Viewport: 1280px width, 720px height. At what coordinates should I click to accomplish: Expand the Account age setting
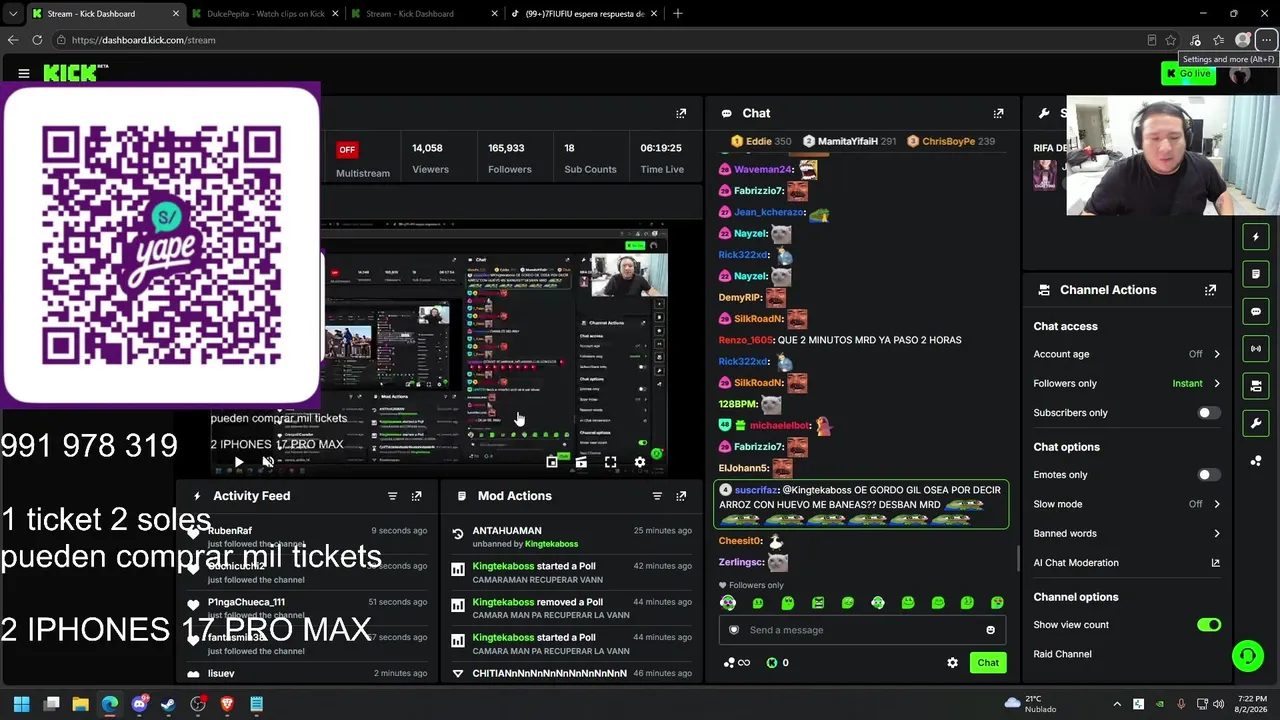(1127, 354)
